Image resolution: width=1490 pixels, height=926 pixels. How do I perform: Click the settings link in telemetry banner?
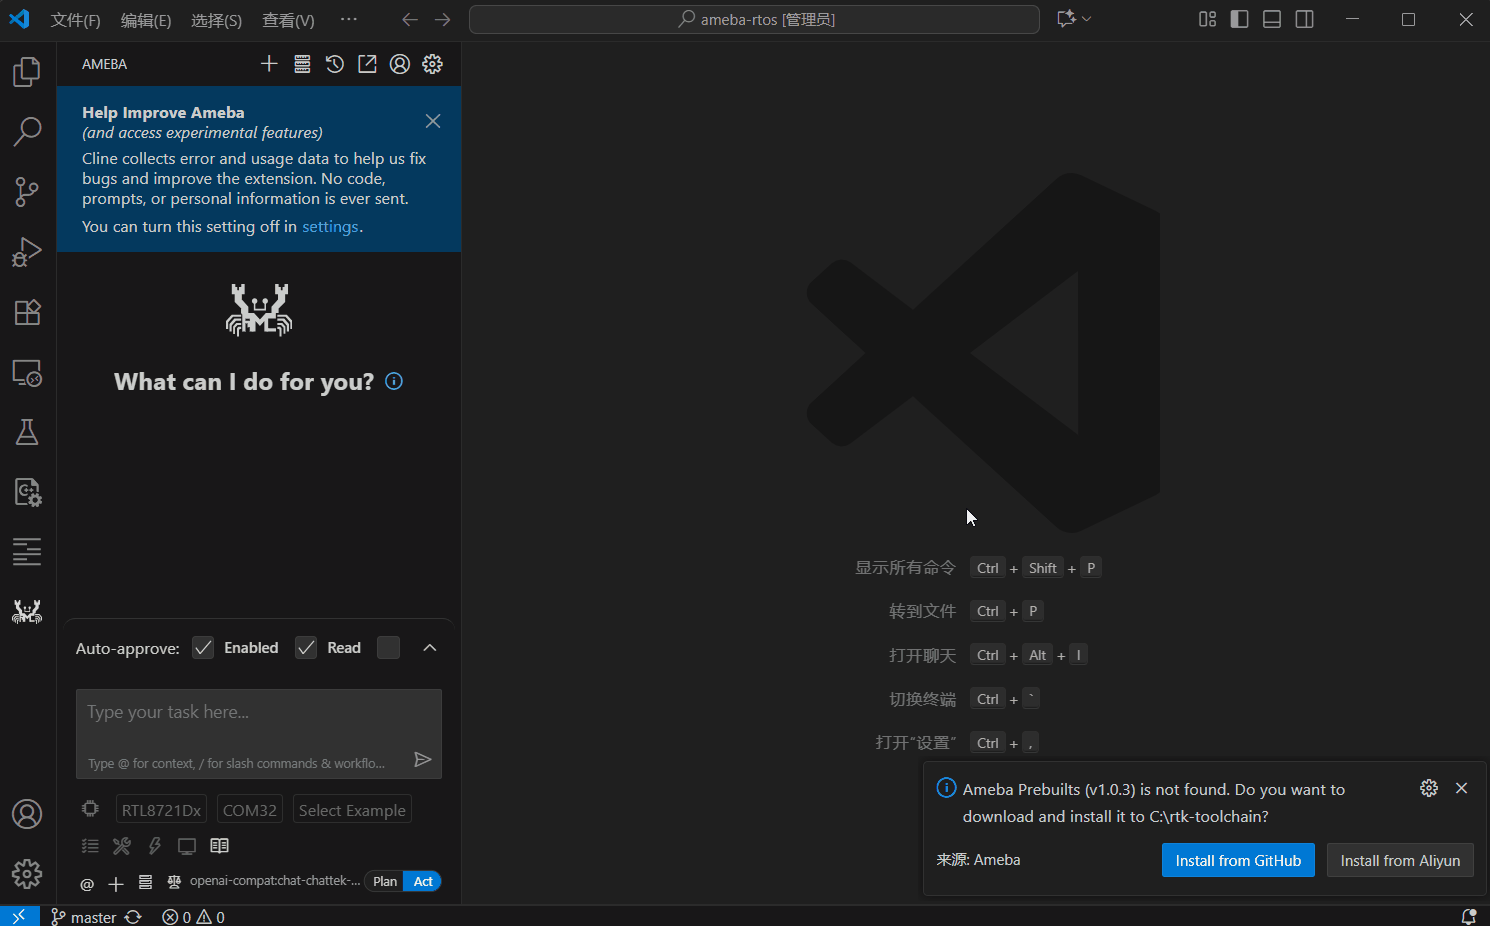pyautogui.click(x=330, y=227)
